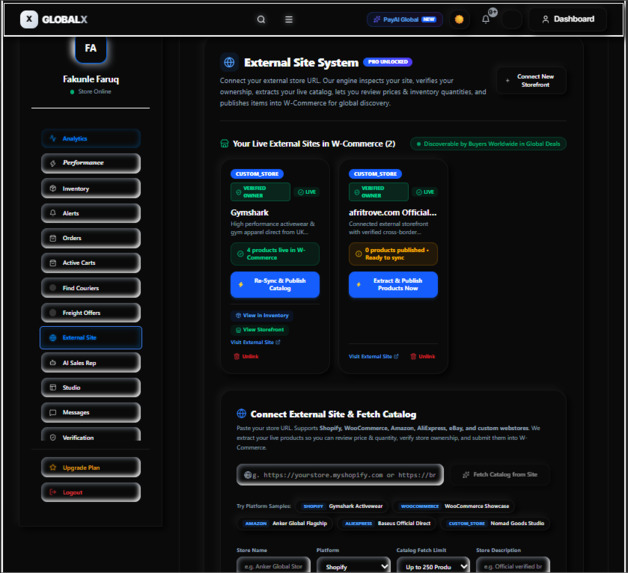Click View in Inventory on Gymshark card
628x573 pixels.
click(x=262, y=316)
